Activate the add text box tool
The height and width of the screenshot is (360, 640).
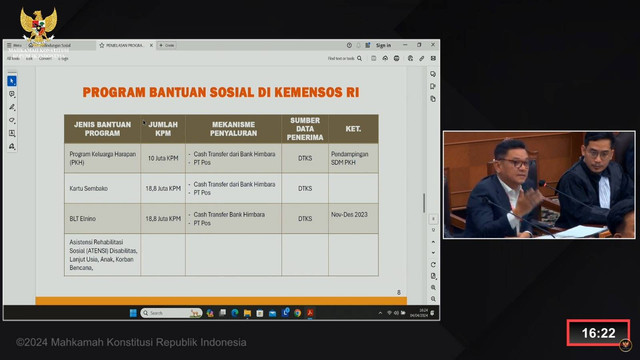tap(12, 133)
